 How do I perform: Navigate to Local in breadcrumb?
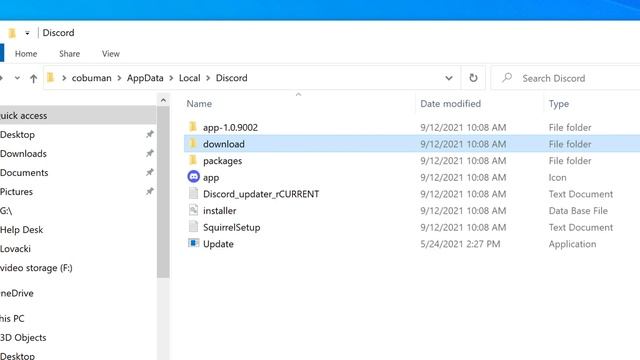tap(189, 78)
